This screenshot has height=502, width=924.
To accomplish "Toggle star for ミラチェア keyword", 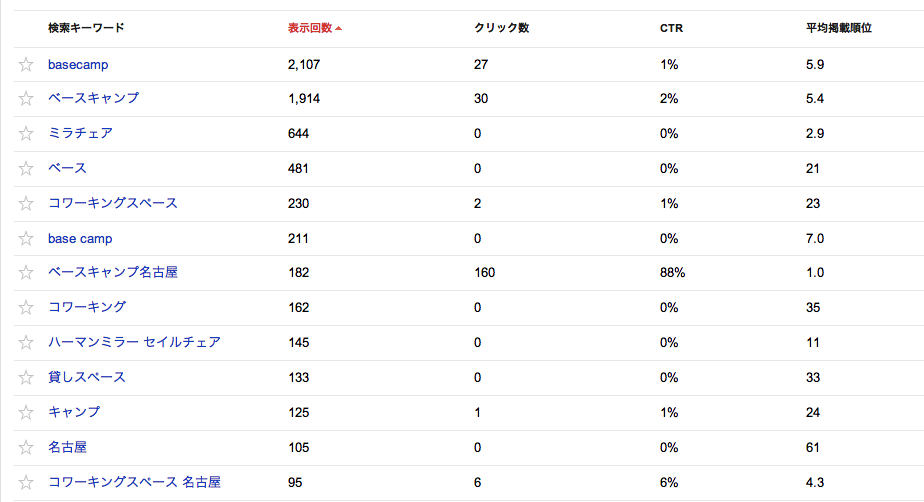I will click(26, 134).
